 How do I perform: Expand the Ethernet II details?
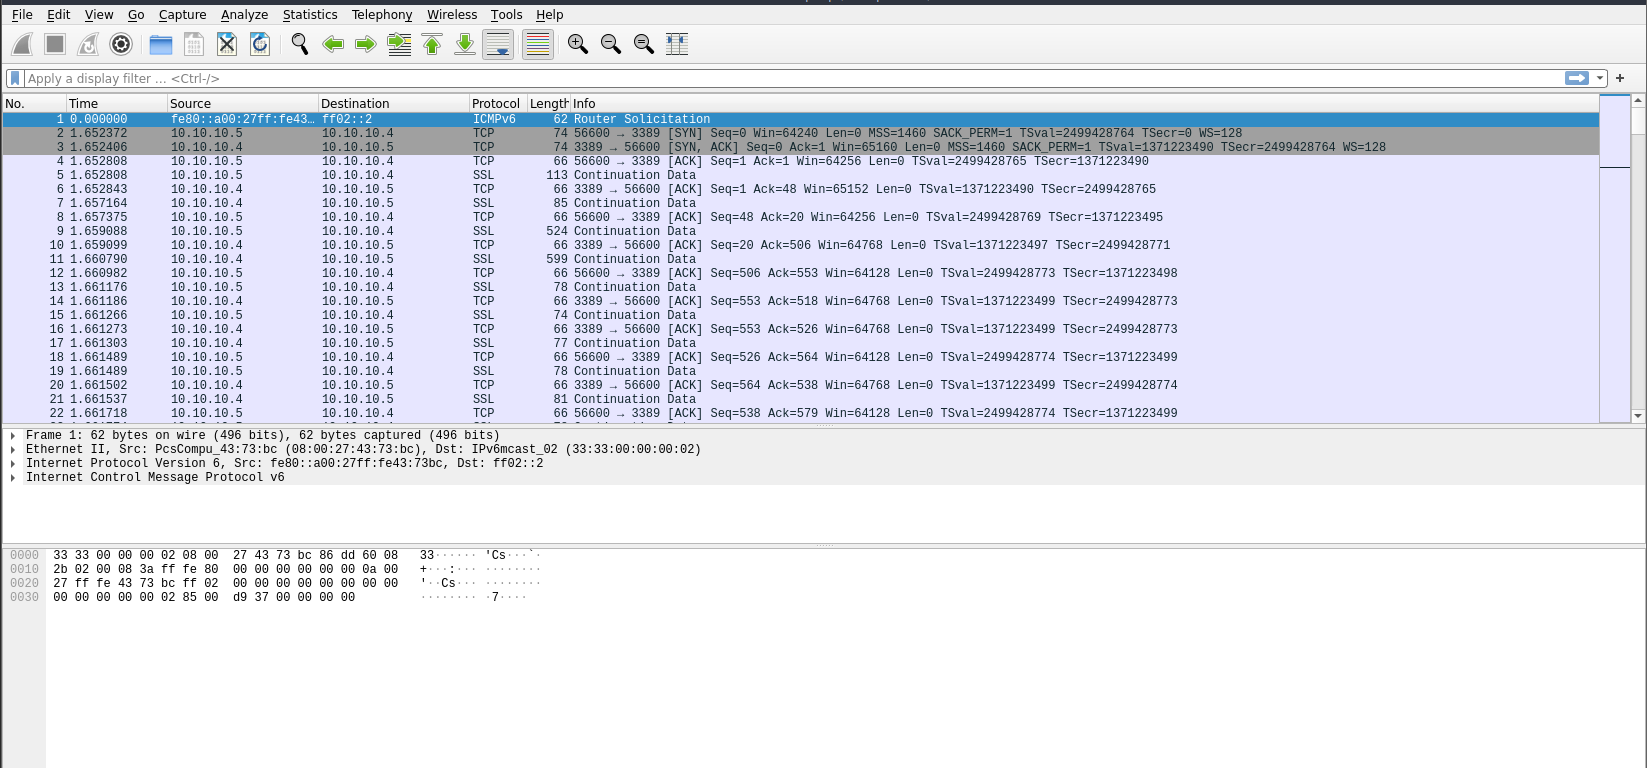pyautogui.click(x=13, y=450)
